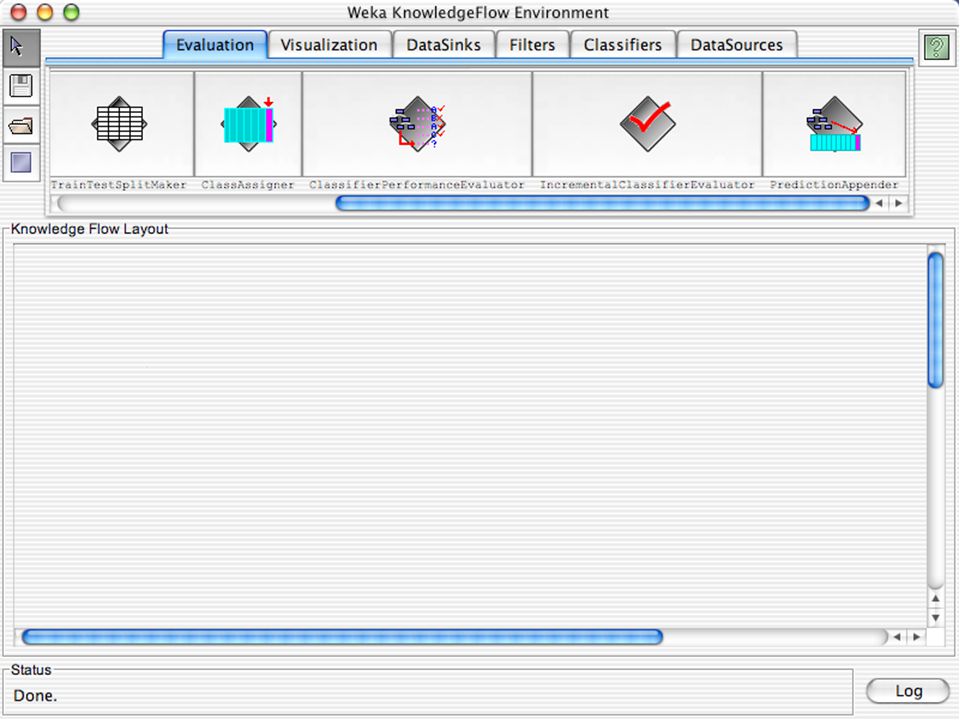
Task: Go to the DataSinks tab
Action: point(444,45)
